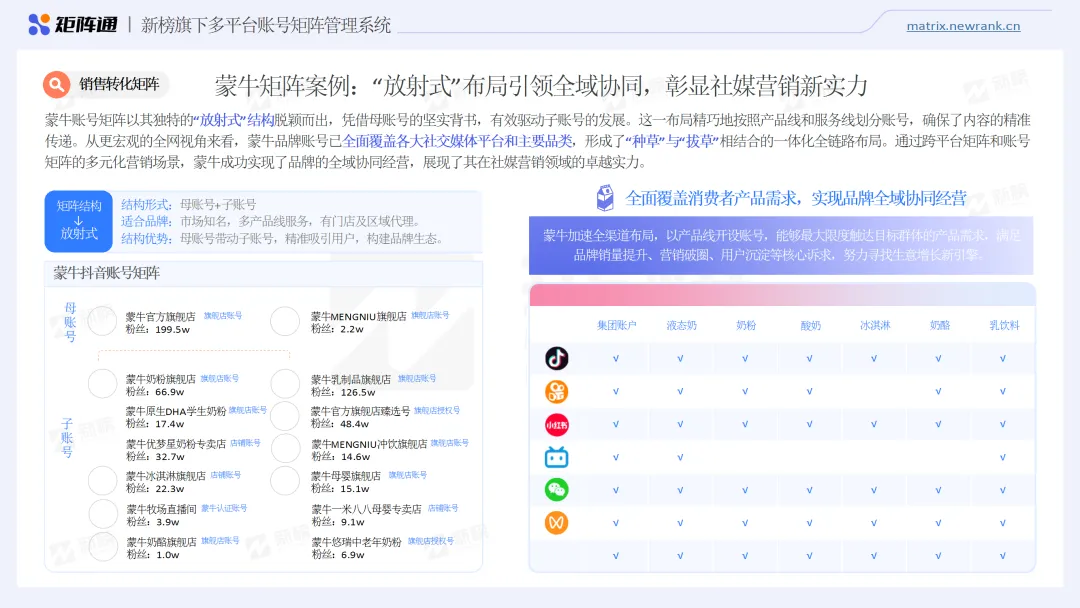Click avatar circle of 蒙牛乳制品旗舰店
Screen dimensions: 1080x608
click(284, 384)
